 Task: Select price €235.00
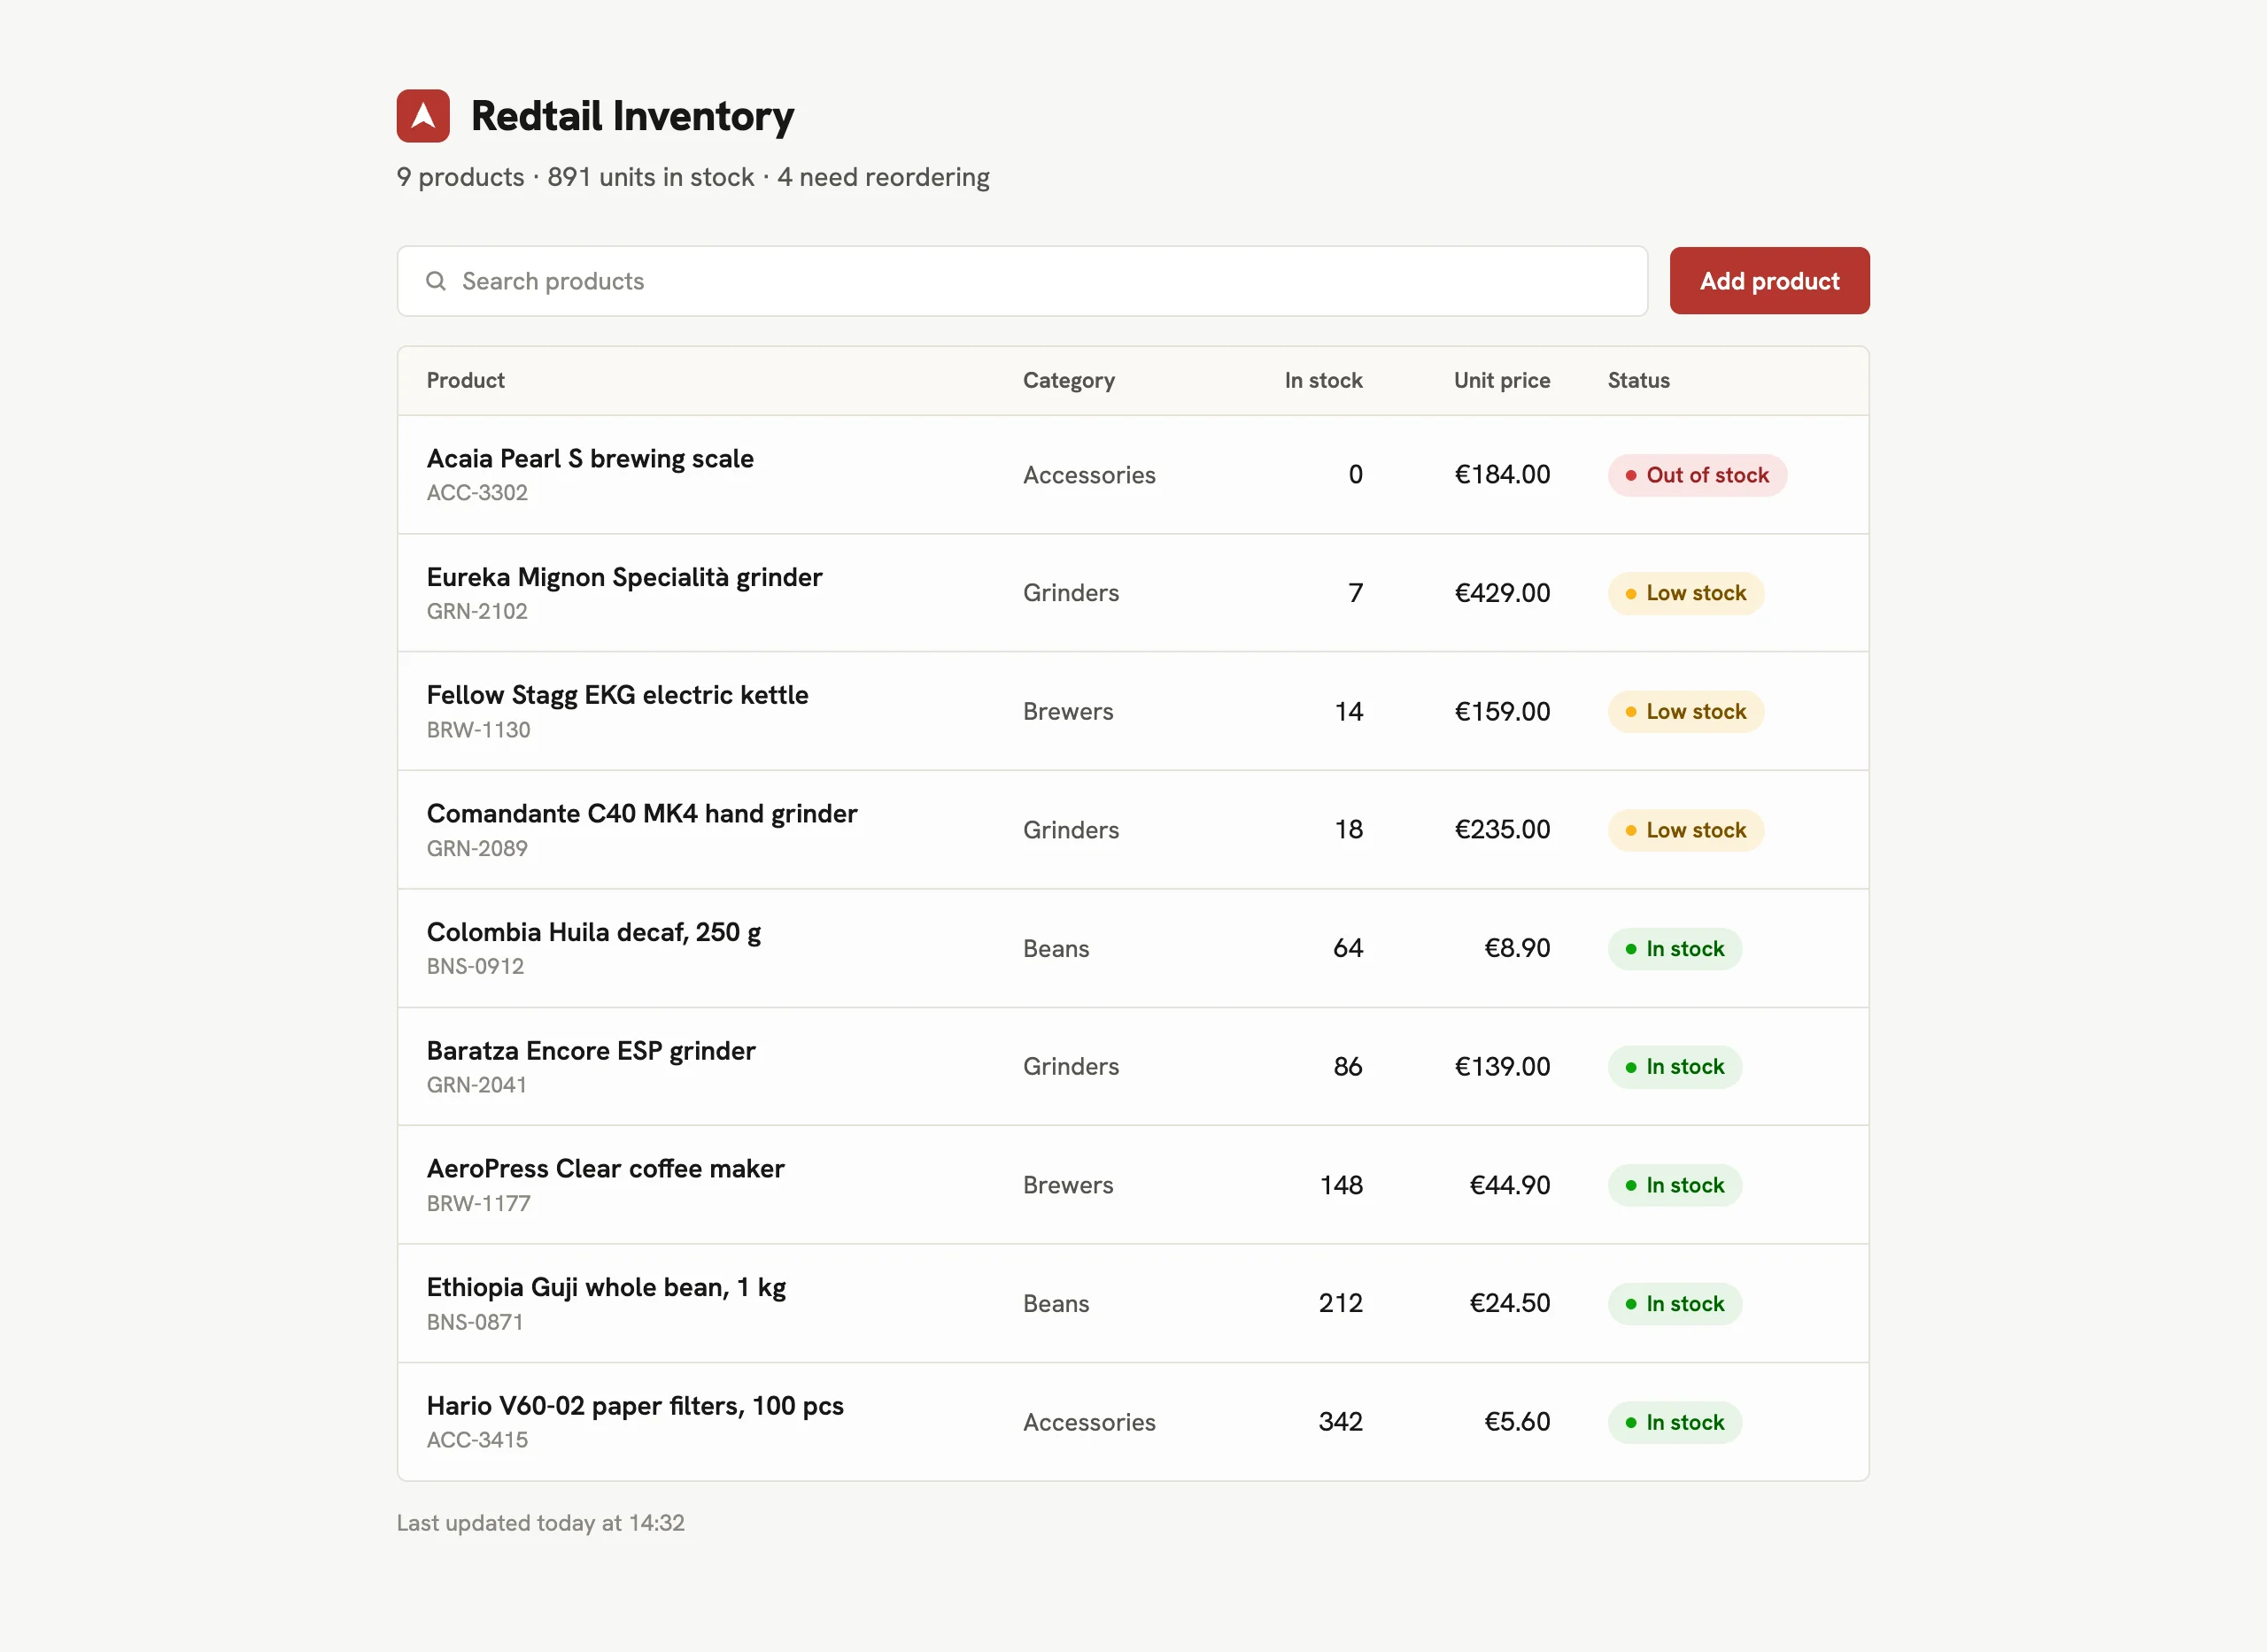pos(1502,830)
